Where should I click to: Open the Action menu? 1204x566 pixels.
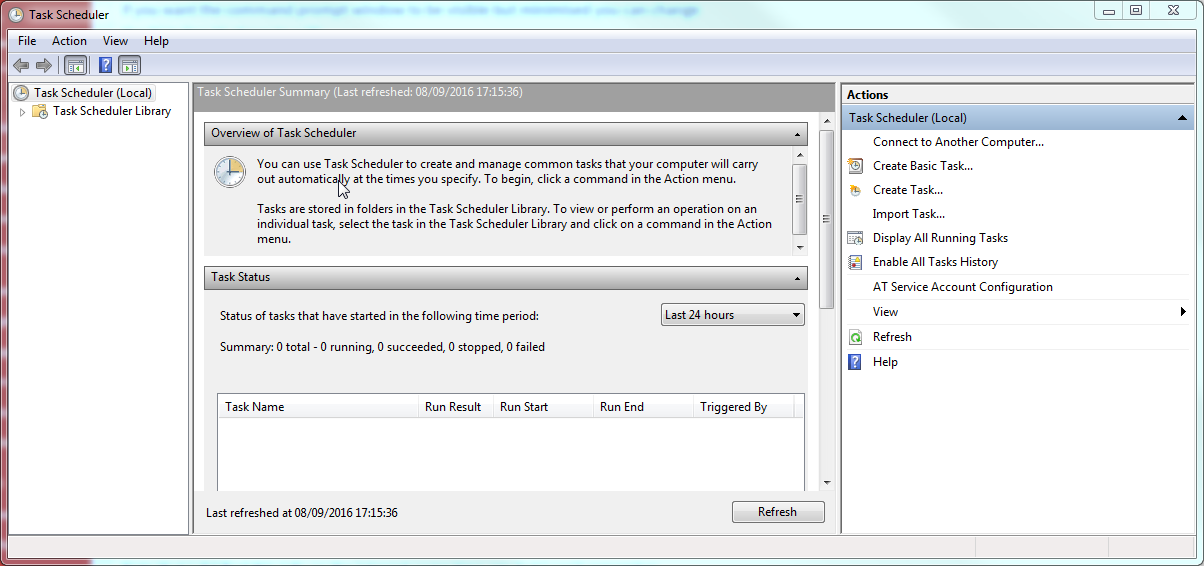pyautogui.click(x=69, y=41)
